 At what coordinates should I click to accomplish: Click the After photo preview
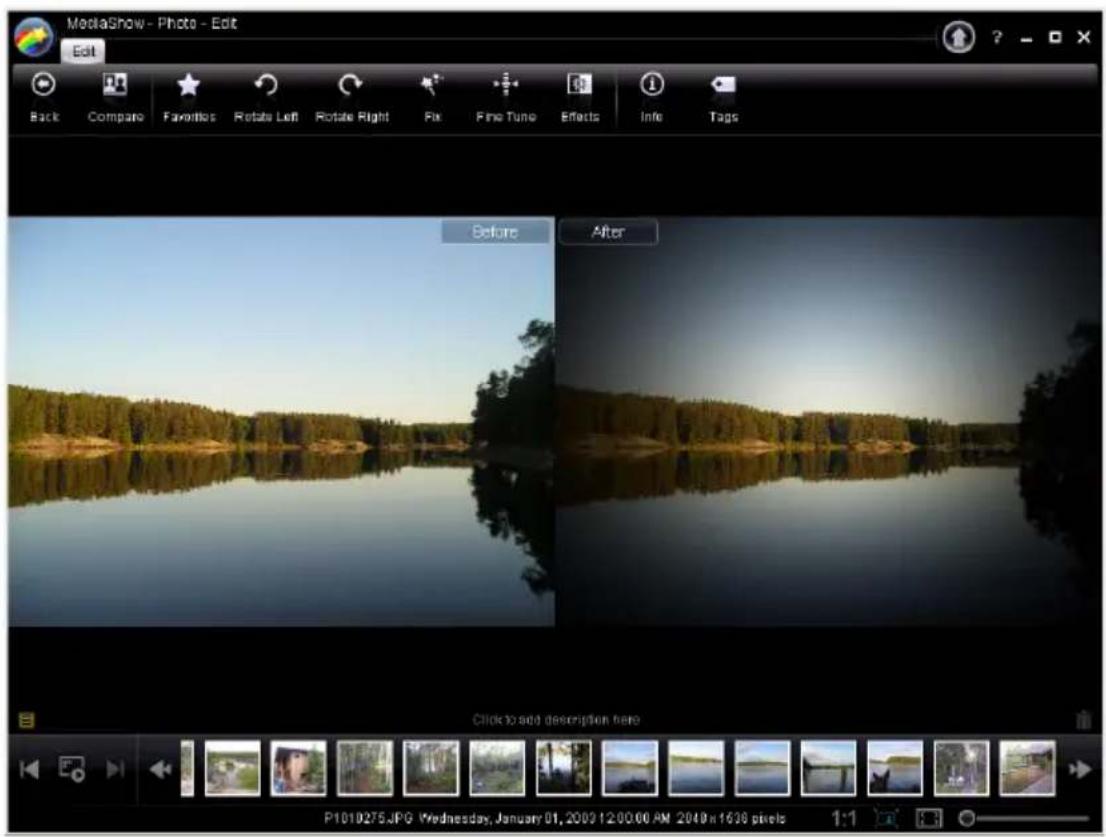point(827,422)
